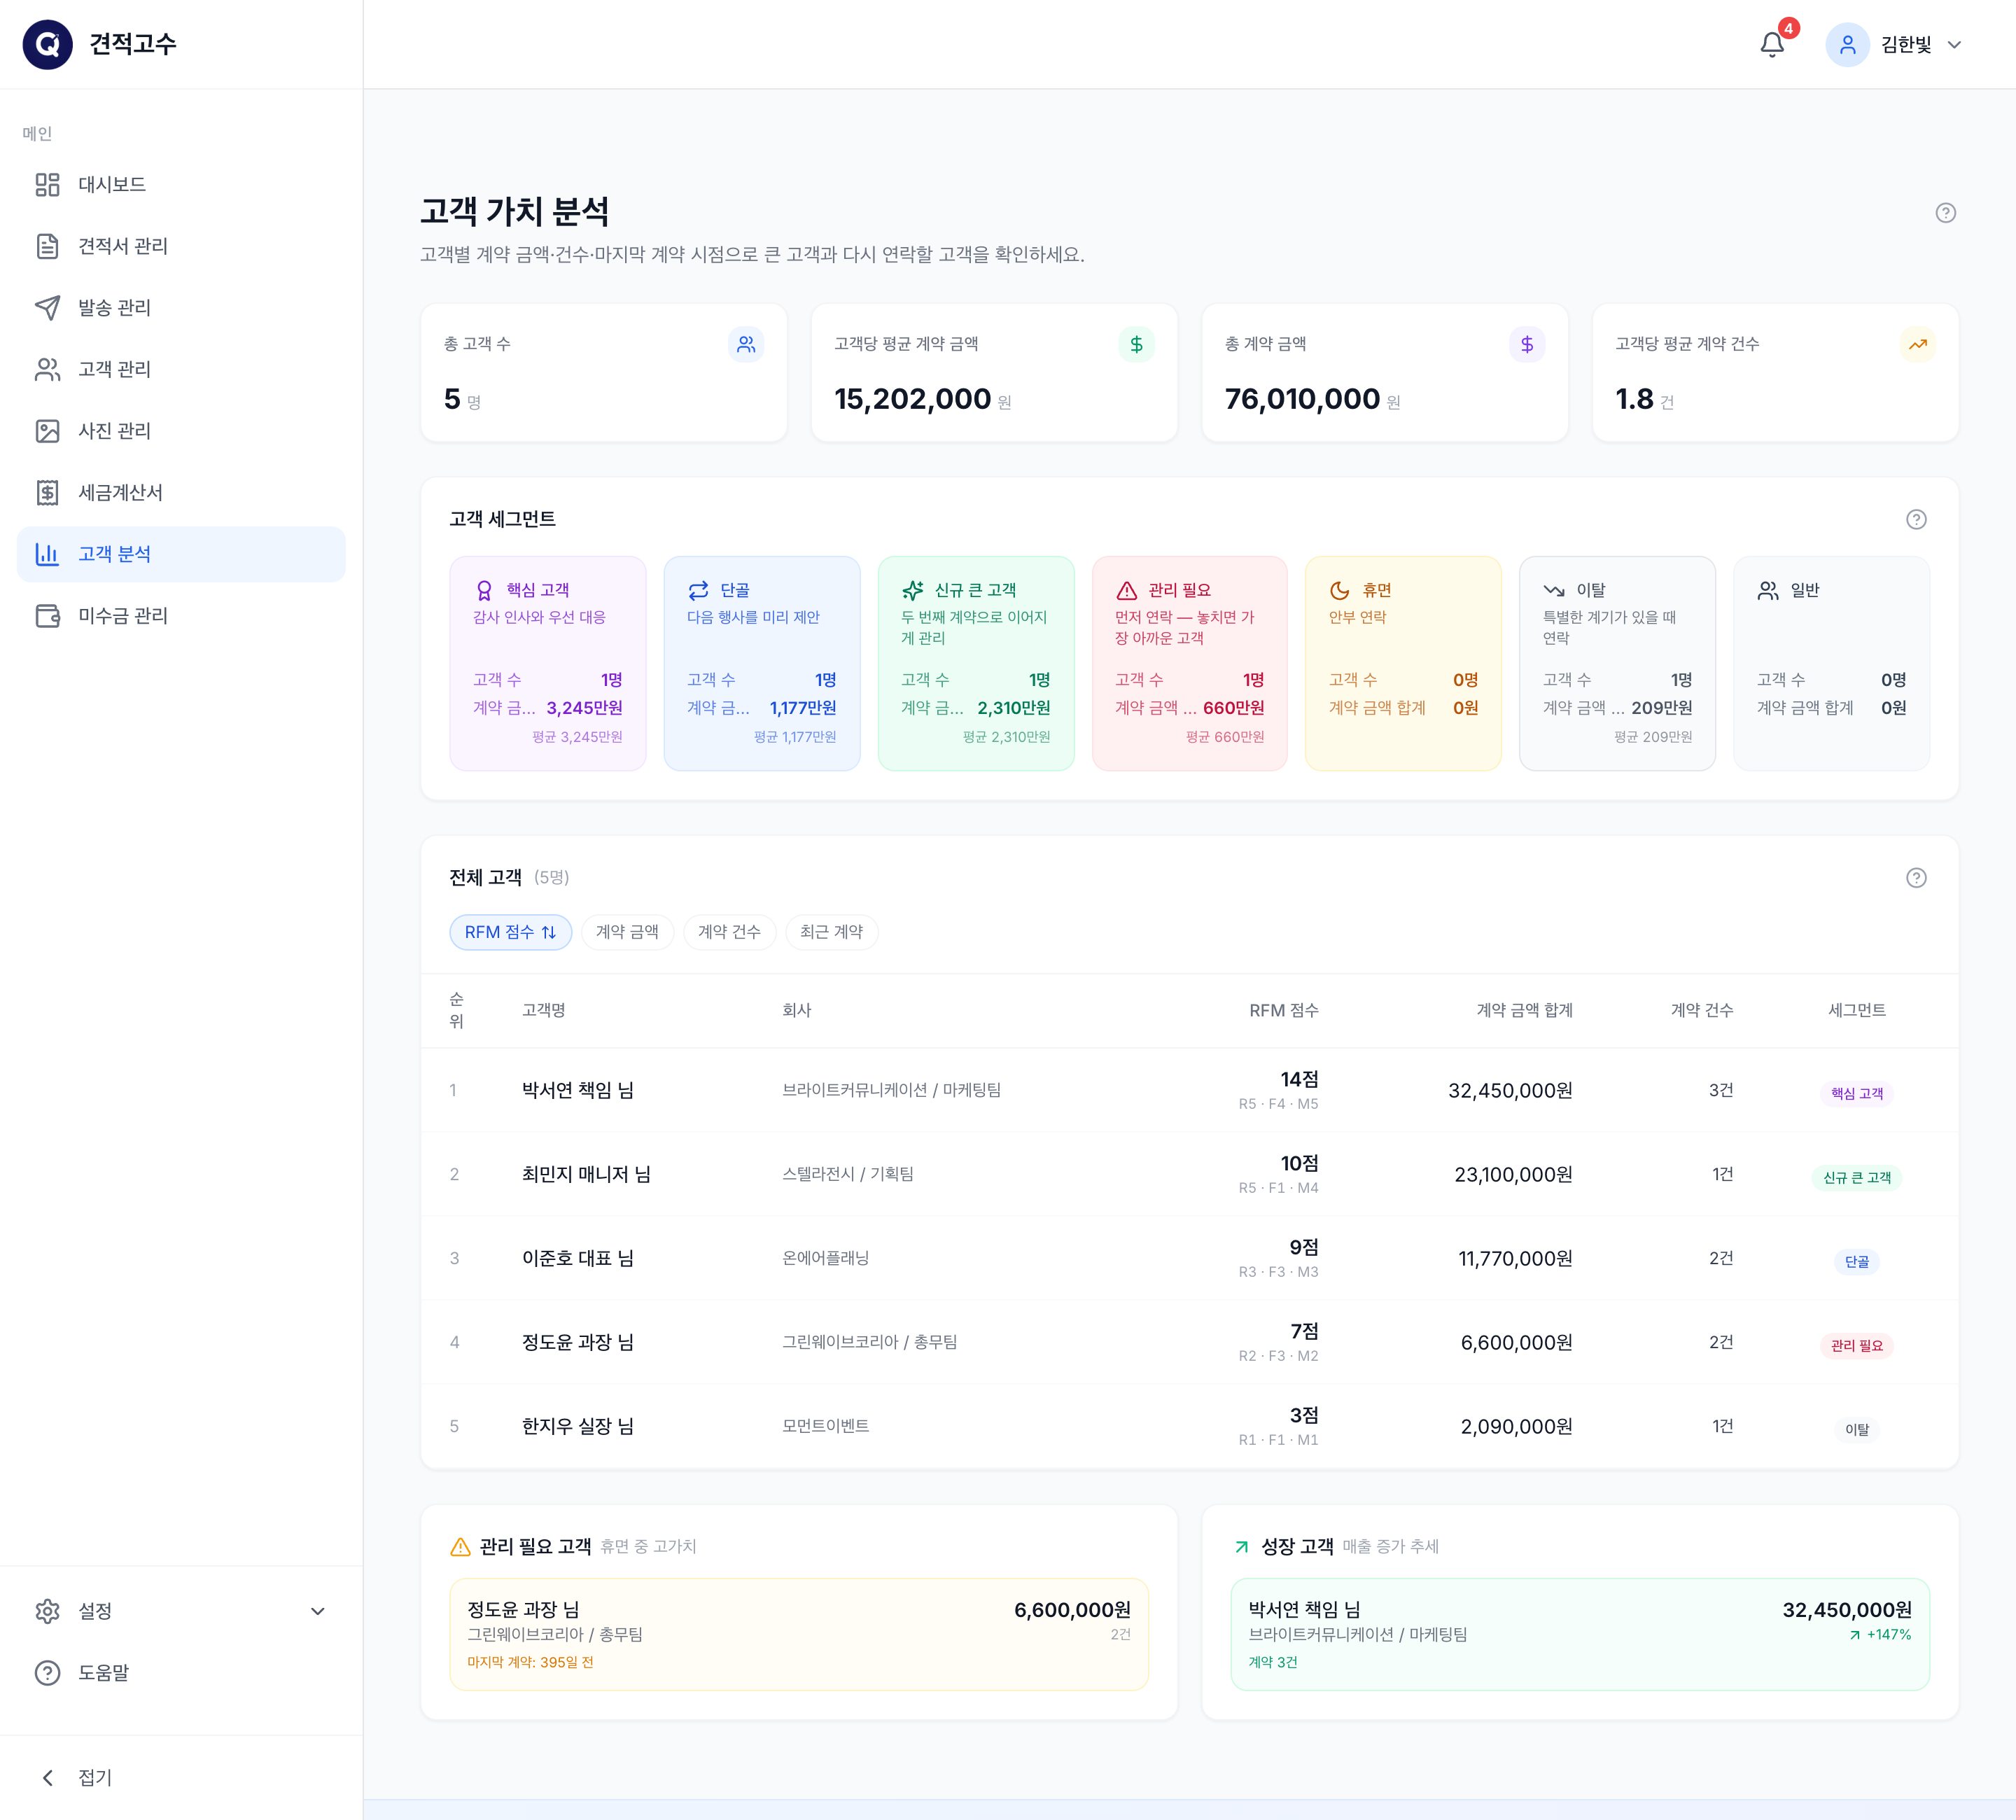Click the user avatar icon
Screen dimensions: 2016x1820
click(x=1847, y=45)
